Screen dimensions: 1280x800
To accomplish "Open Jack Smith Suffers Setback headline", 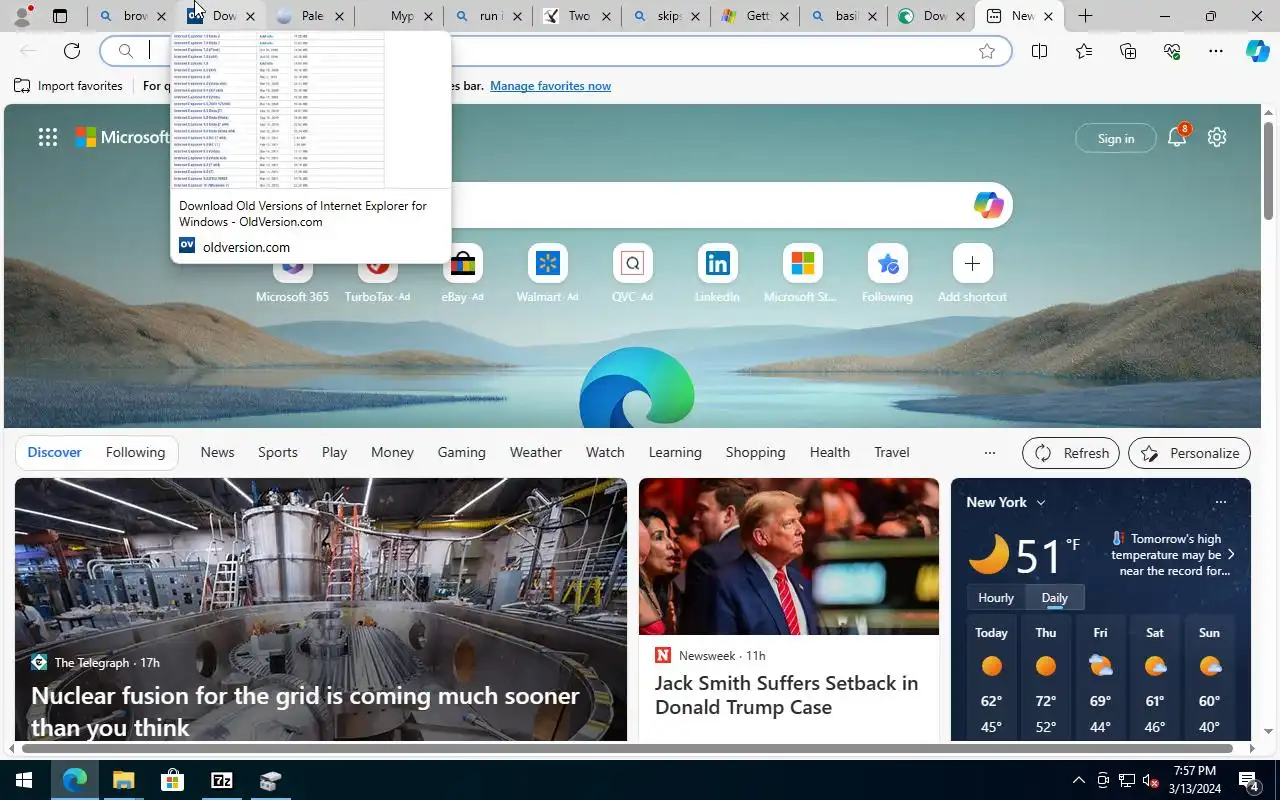I will [786, 695].
